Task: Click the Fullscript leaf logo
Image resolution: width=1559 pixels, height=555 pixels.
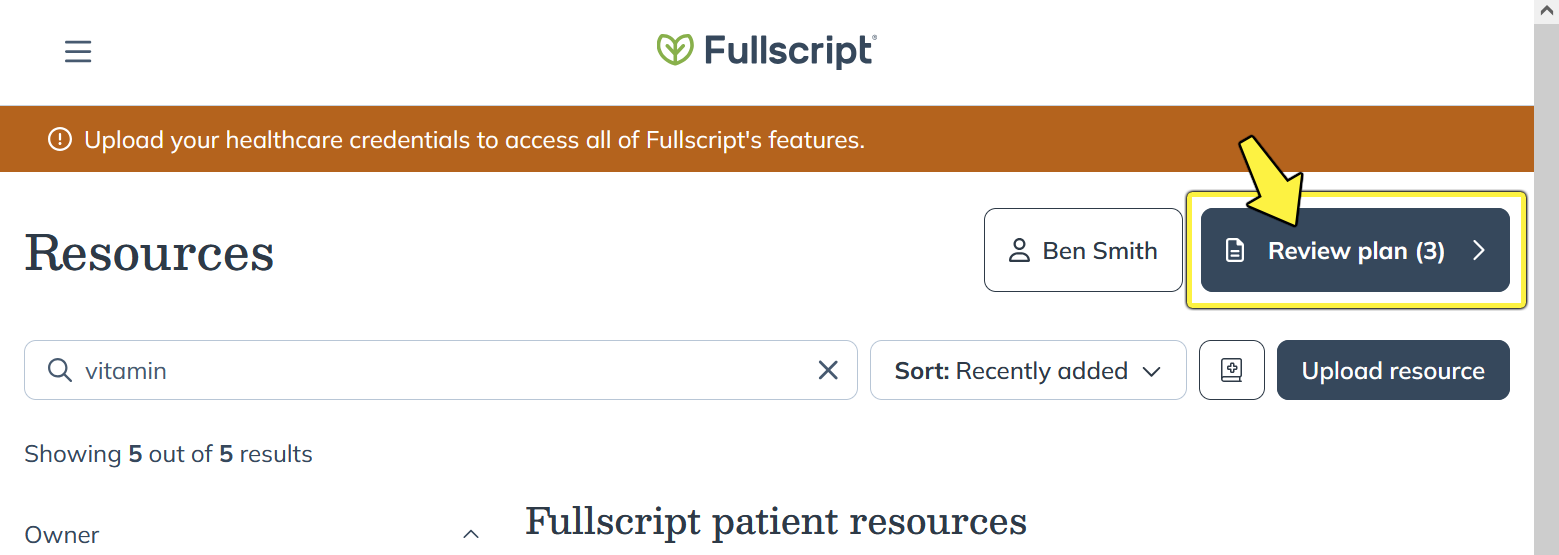Action: coord(675,50)
